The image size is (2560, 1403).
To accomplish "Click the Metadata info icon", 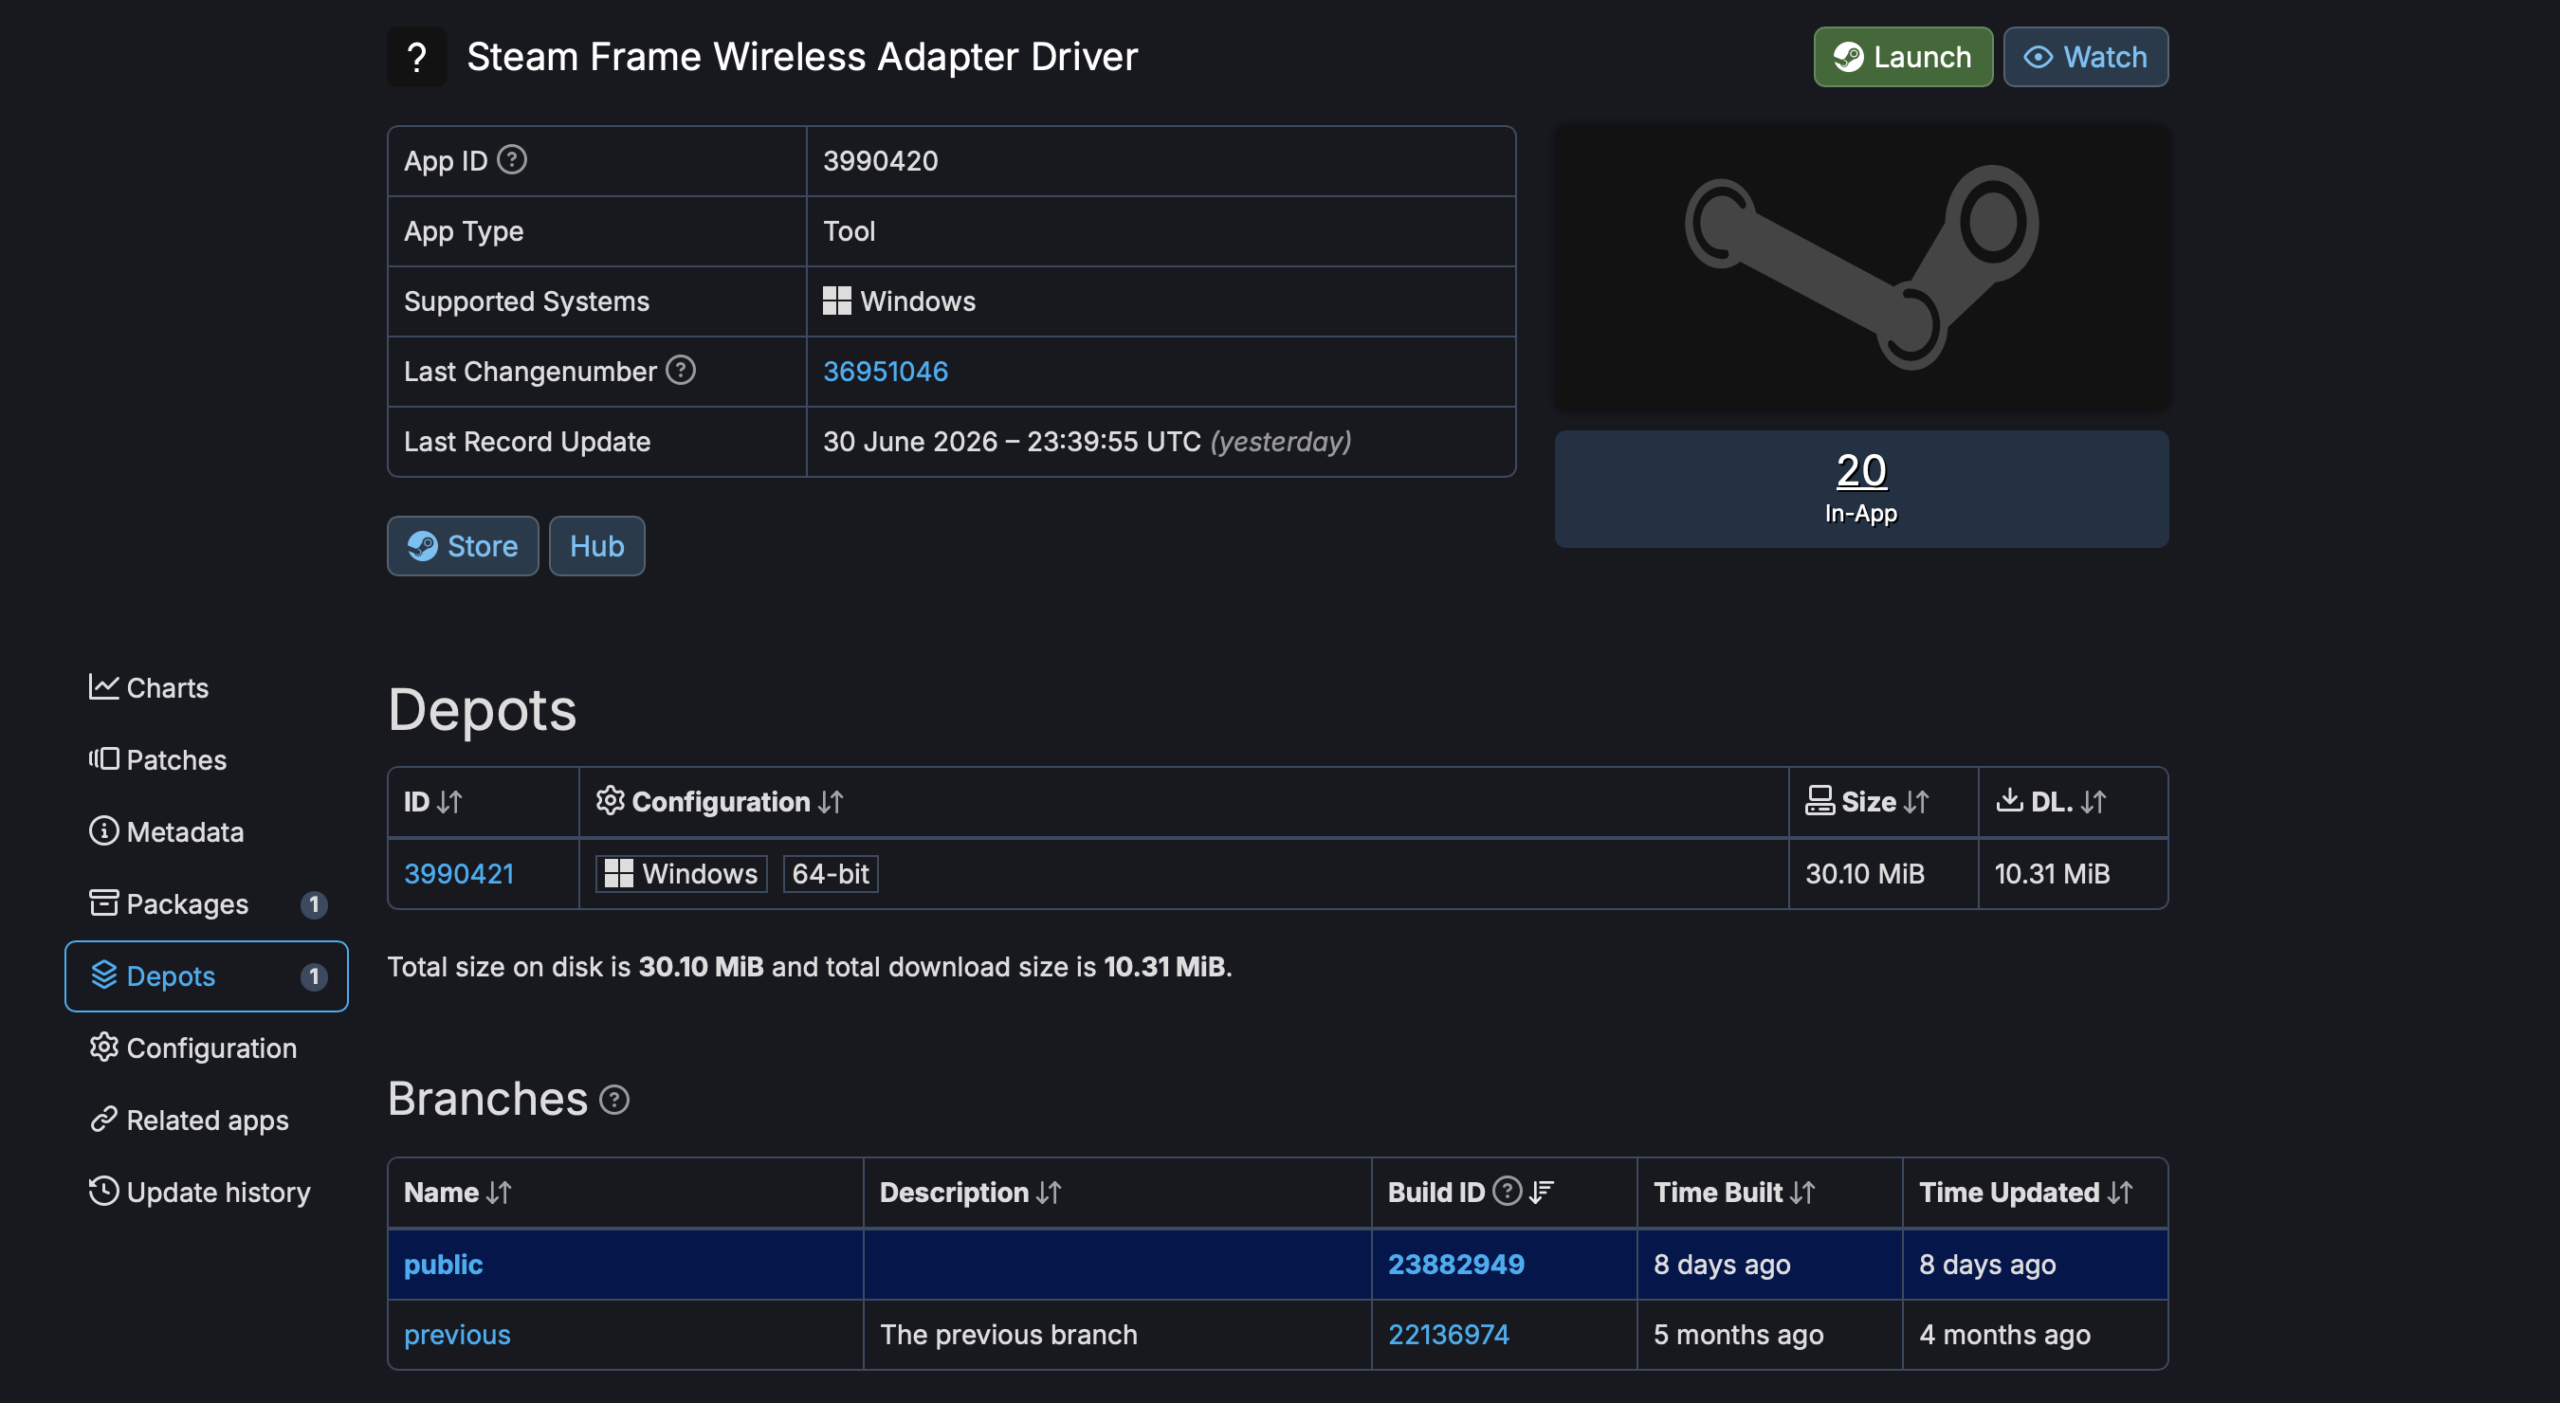I will [104, 831].
